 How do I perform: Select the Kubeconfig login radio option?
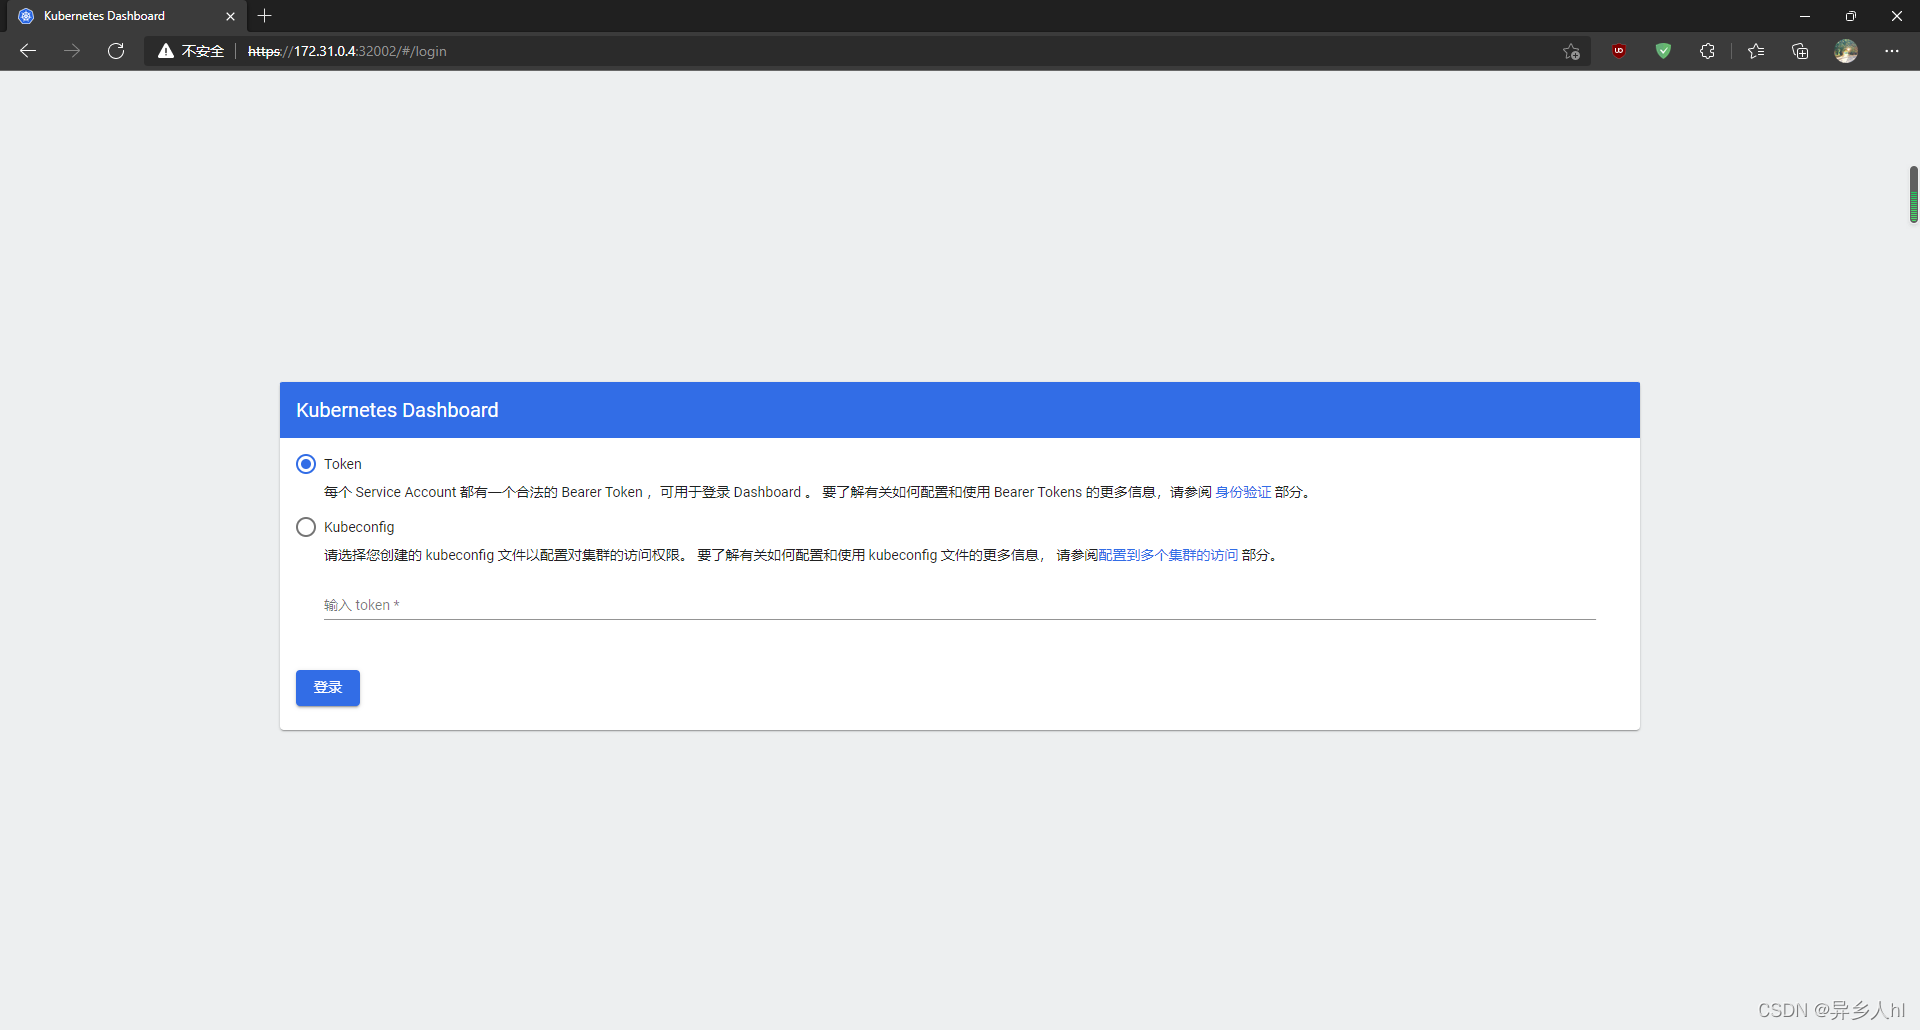(306, 527)
